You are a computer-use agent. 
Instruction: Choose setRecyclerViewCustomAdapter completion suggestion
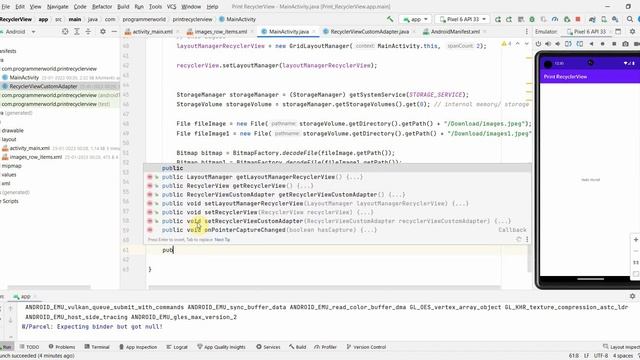click(x=337, y=221)
